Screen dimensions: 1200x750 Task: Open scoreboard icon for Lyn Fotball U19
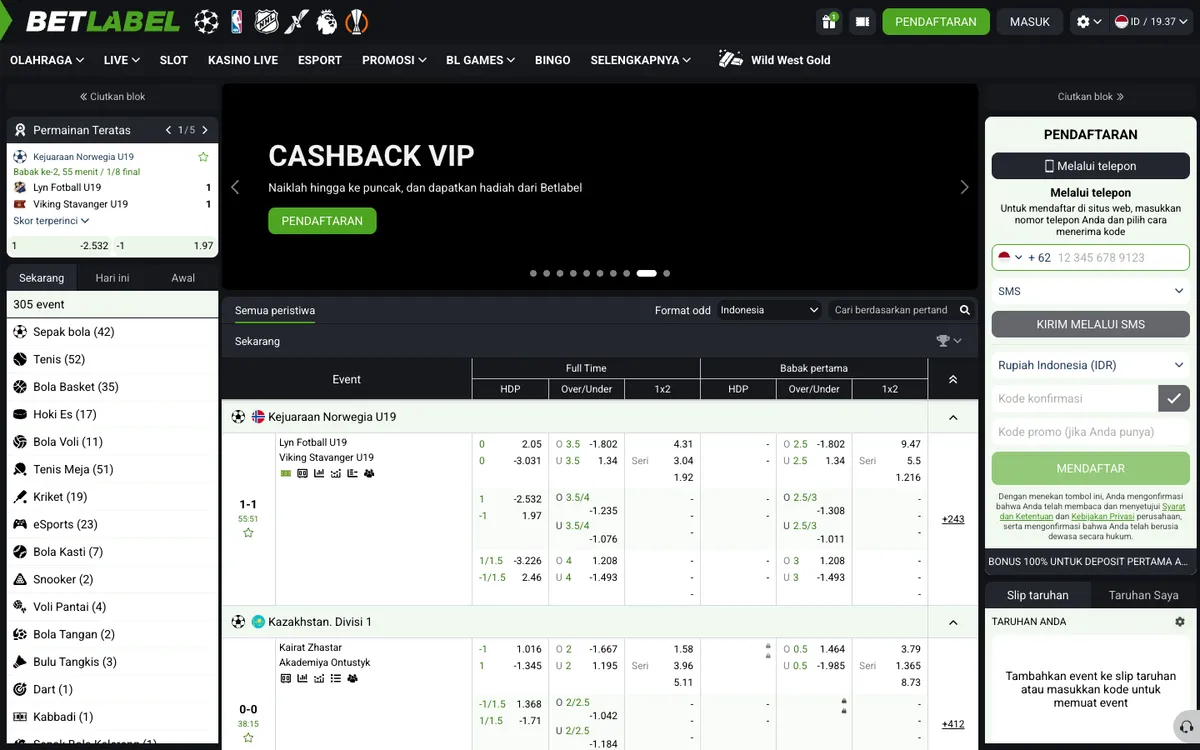[302, 473]
